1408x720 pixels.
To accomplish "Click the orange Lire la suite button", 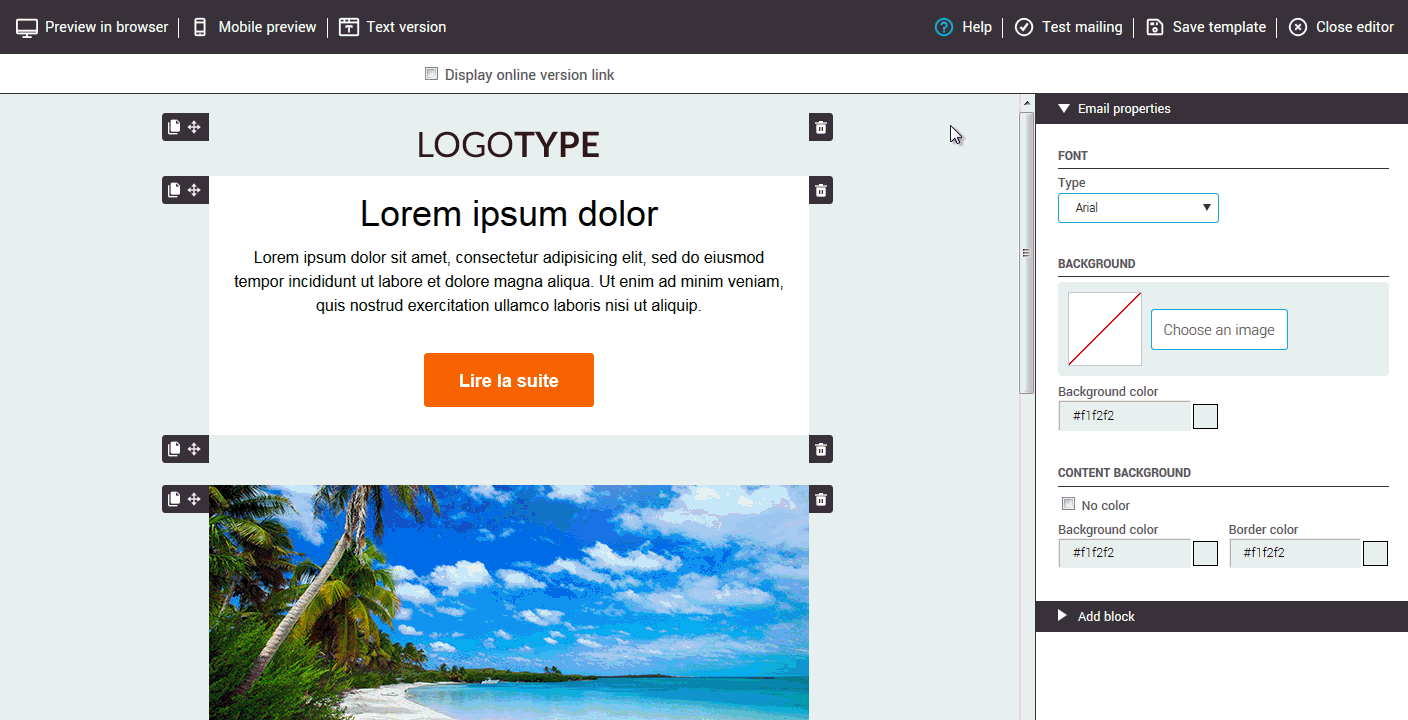I will click(x=509, y=380).
